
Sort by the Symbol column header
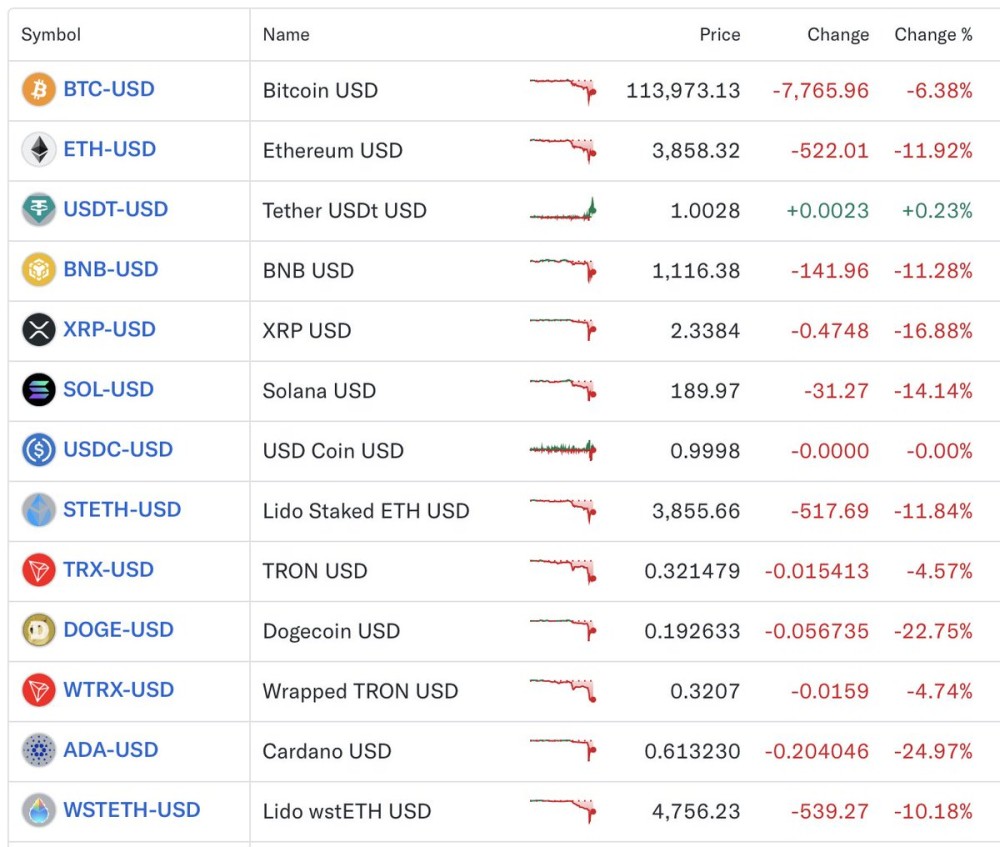pyautogui.click(x=51, y=35)
